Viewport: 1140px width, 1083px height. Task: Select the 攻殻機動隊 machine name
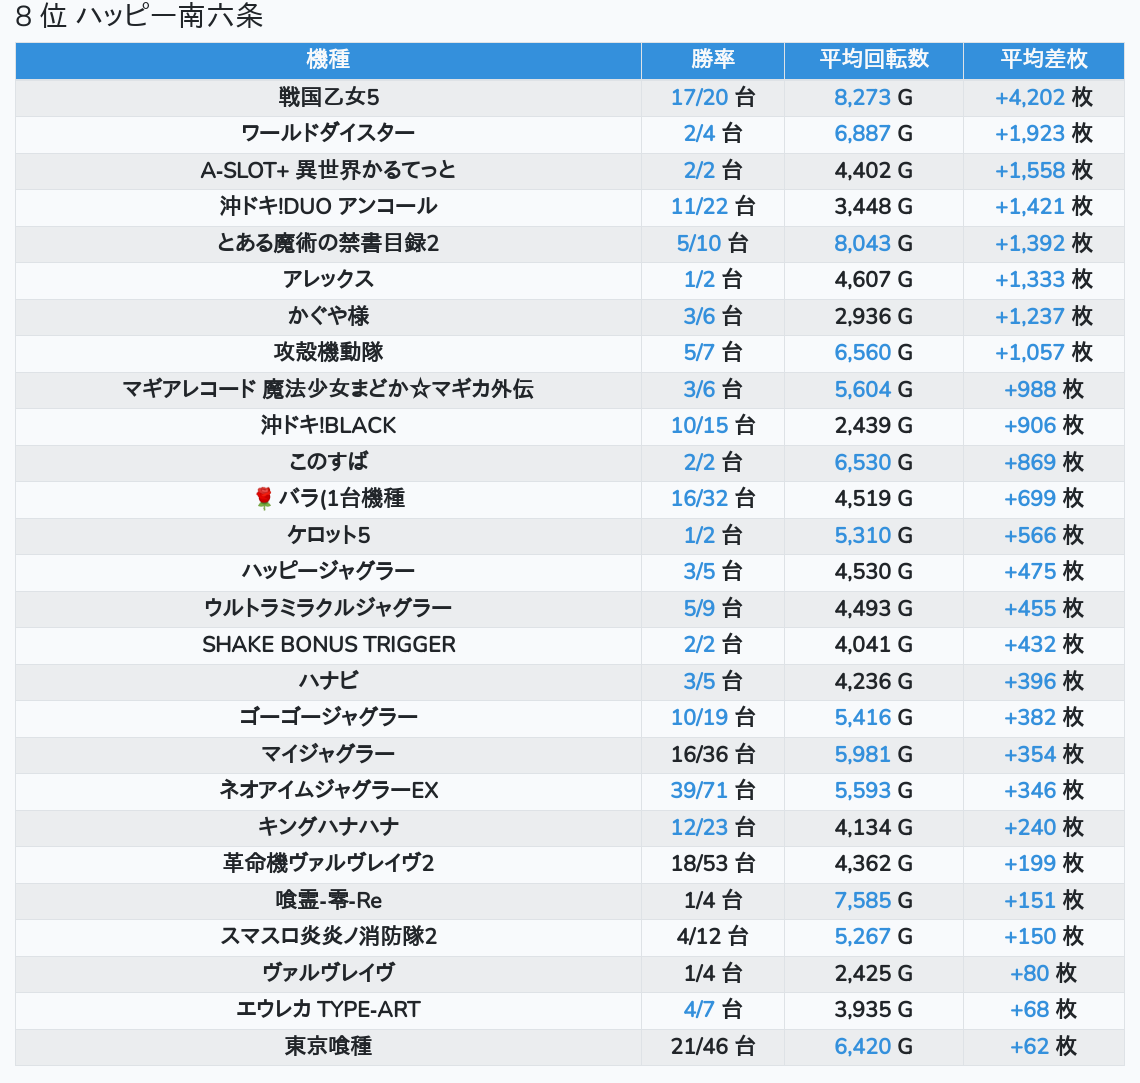click(x=329, y=353)
